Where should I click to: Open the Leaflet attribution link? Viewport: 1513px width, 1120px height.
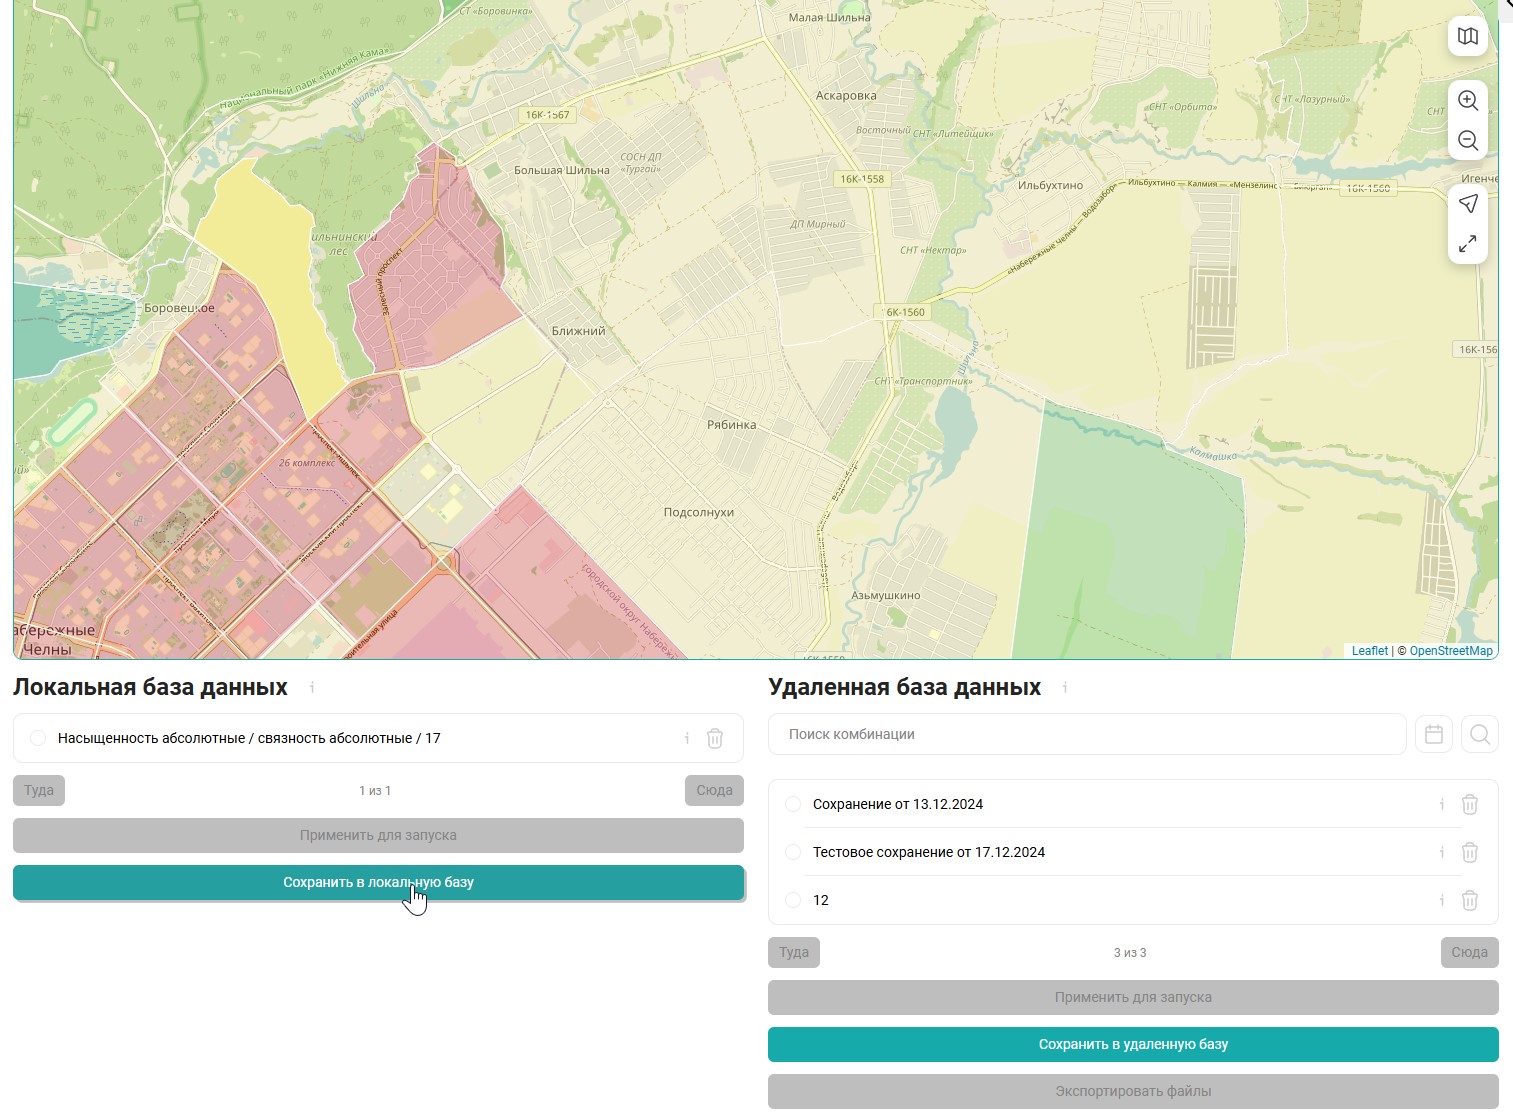[x=1369, y=651]
